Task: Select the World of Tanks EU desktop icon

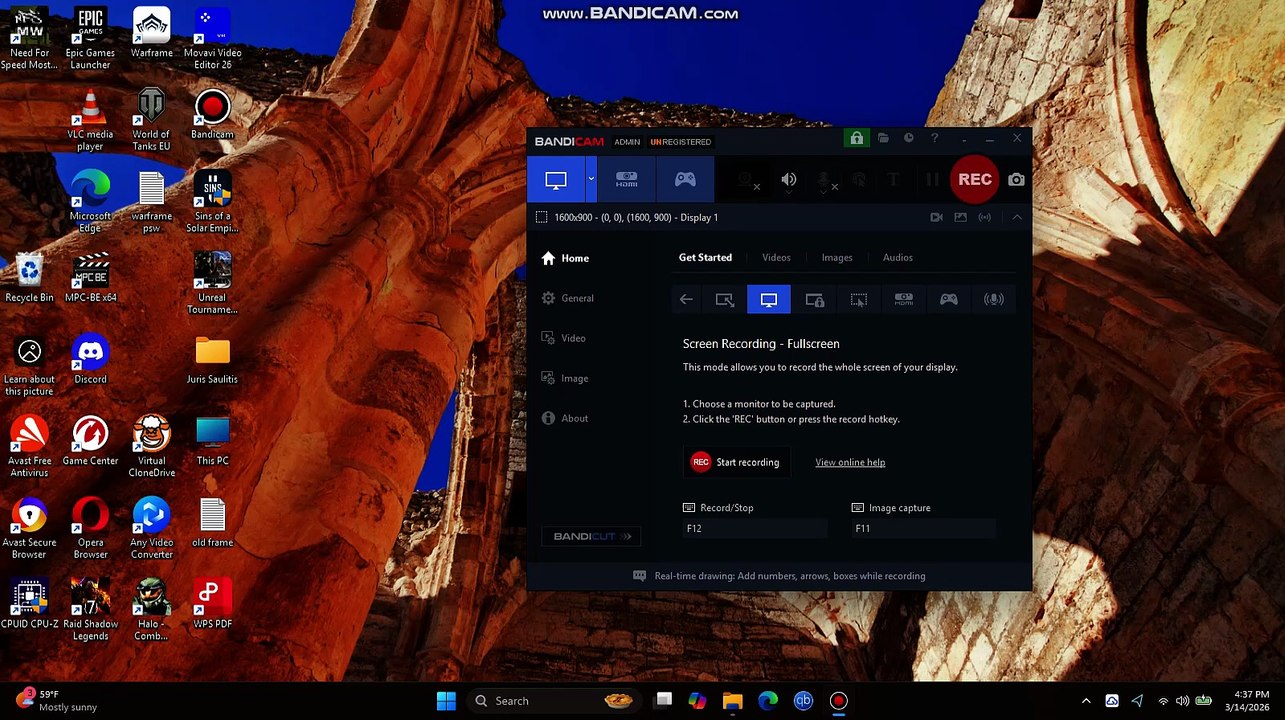Action: click(151, 121)
